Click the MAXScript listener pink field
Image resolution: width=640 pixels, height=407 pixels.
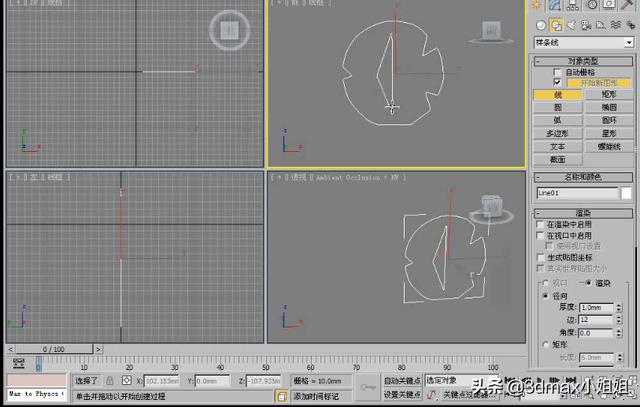tap(36, 380)
